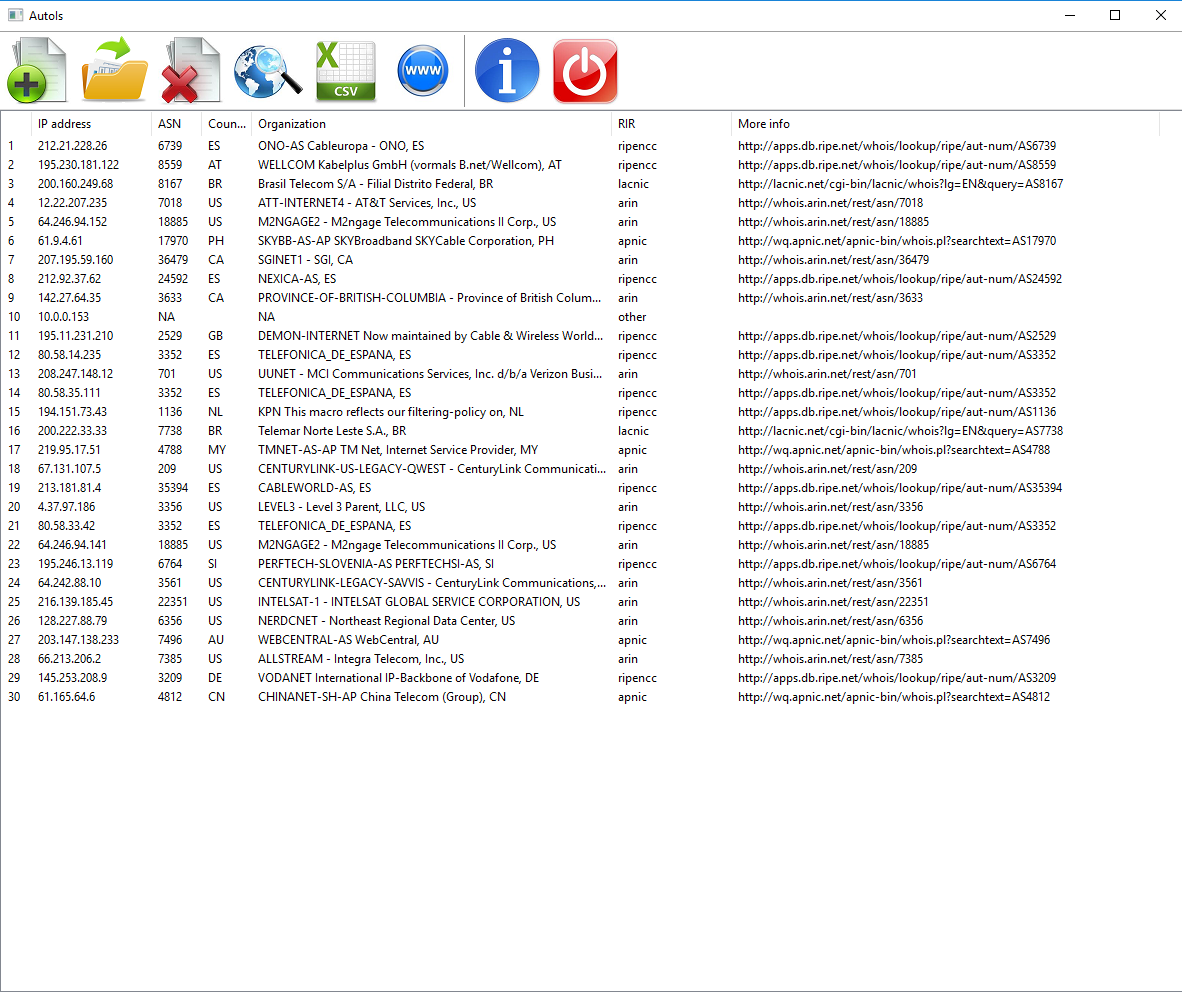This screenshot has height=992, width=1182.
Task: Select the SKYBB-AS-AP SKYBroadband organization row
Action: (406, 240)
